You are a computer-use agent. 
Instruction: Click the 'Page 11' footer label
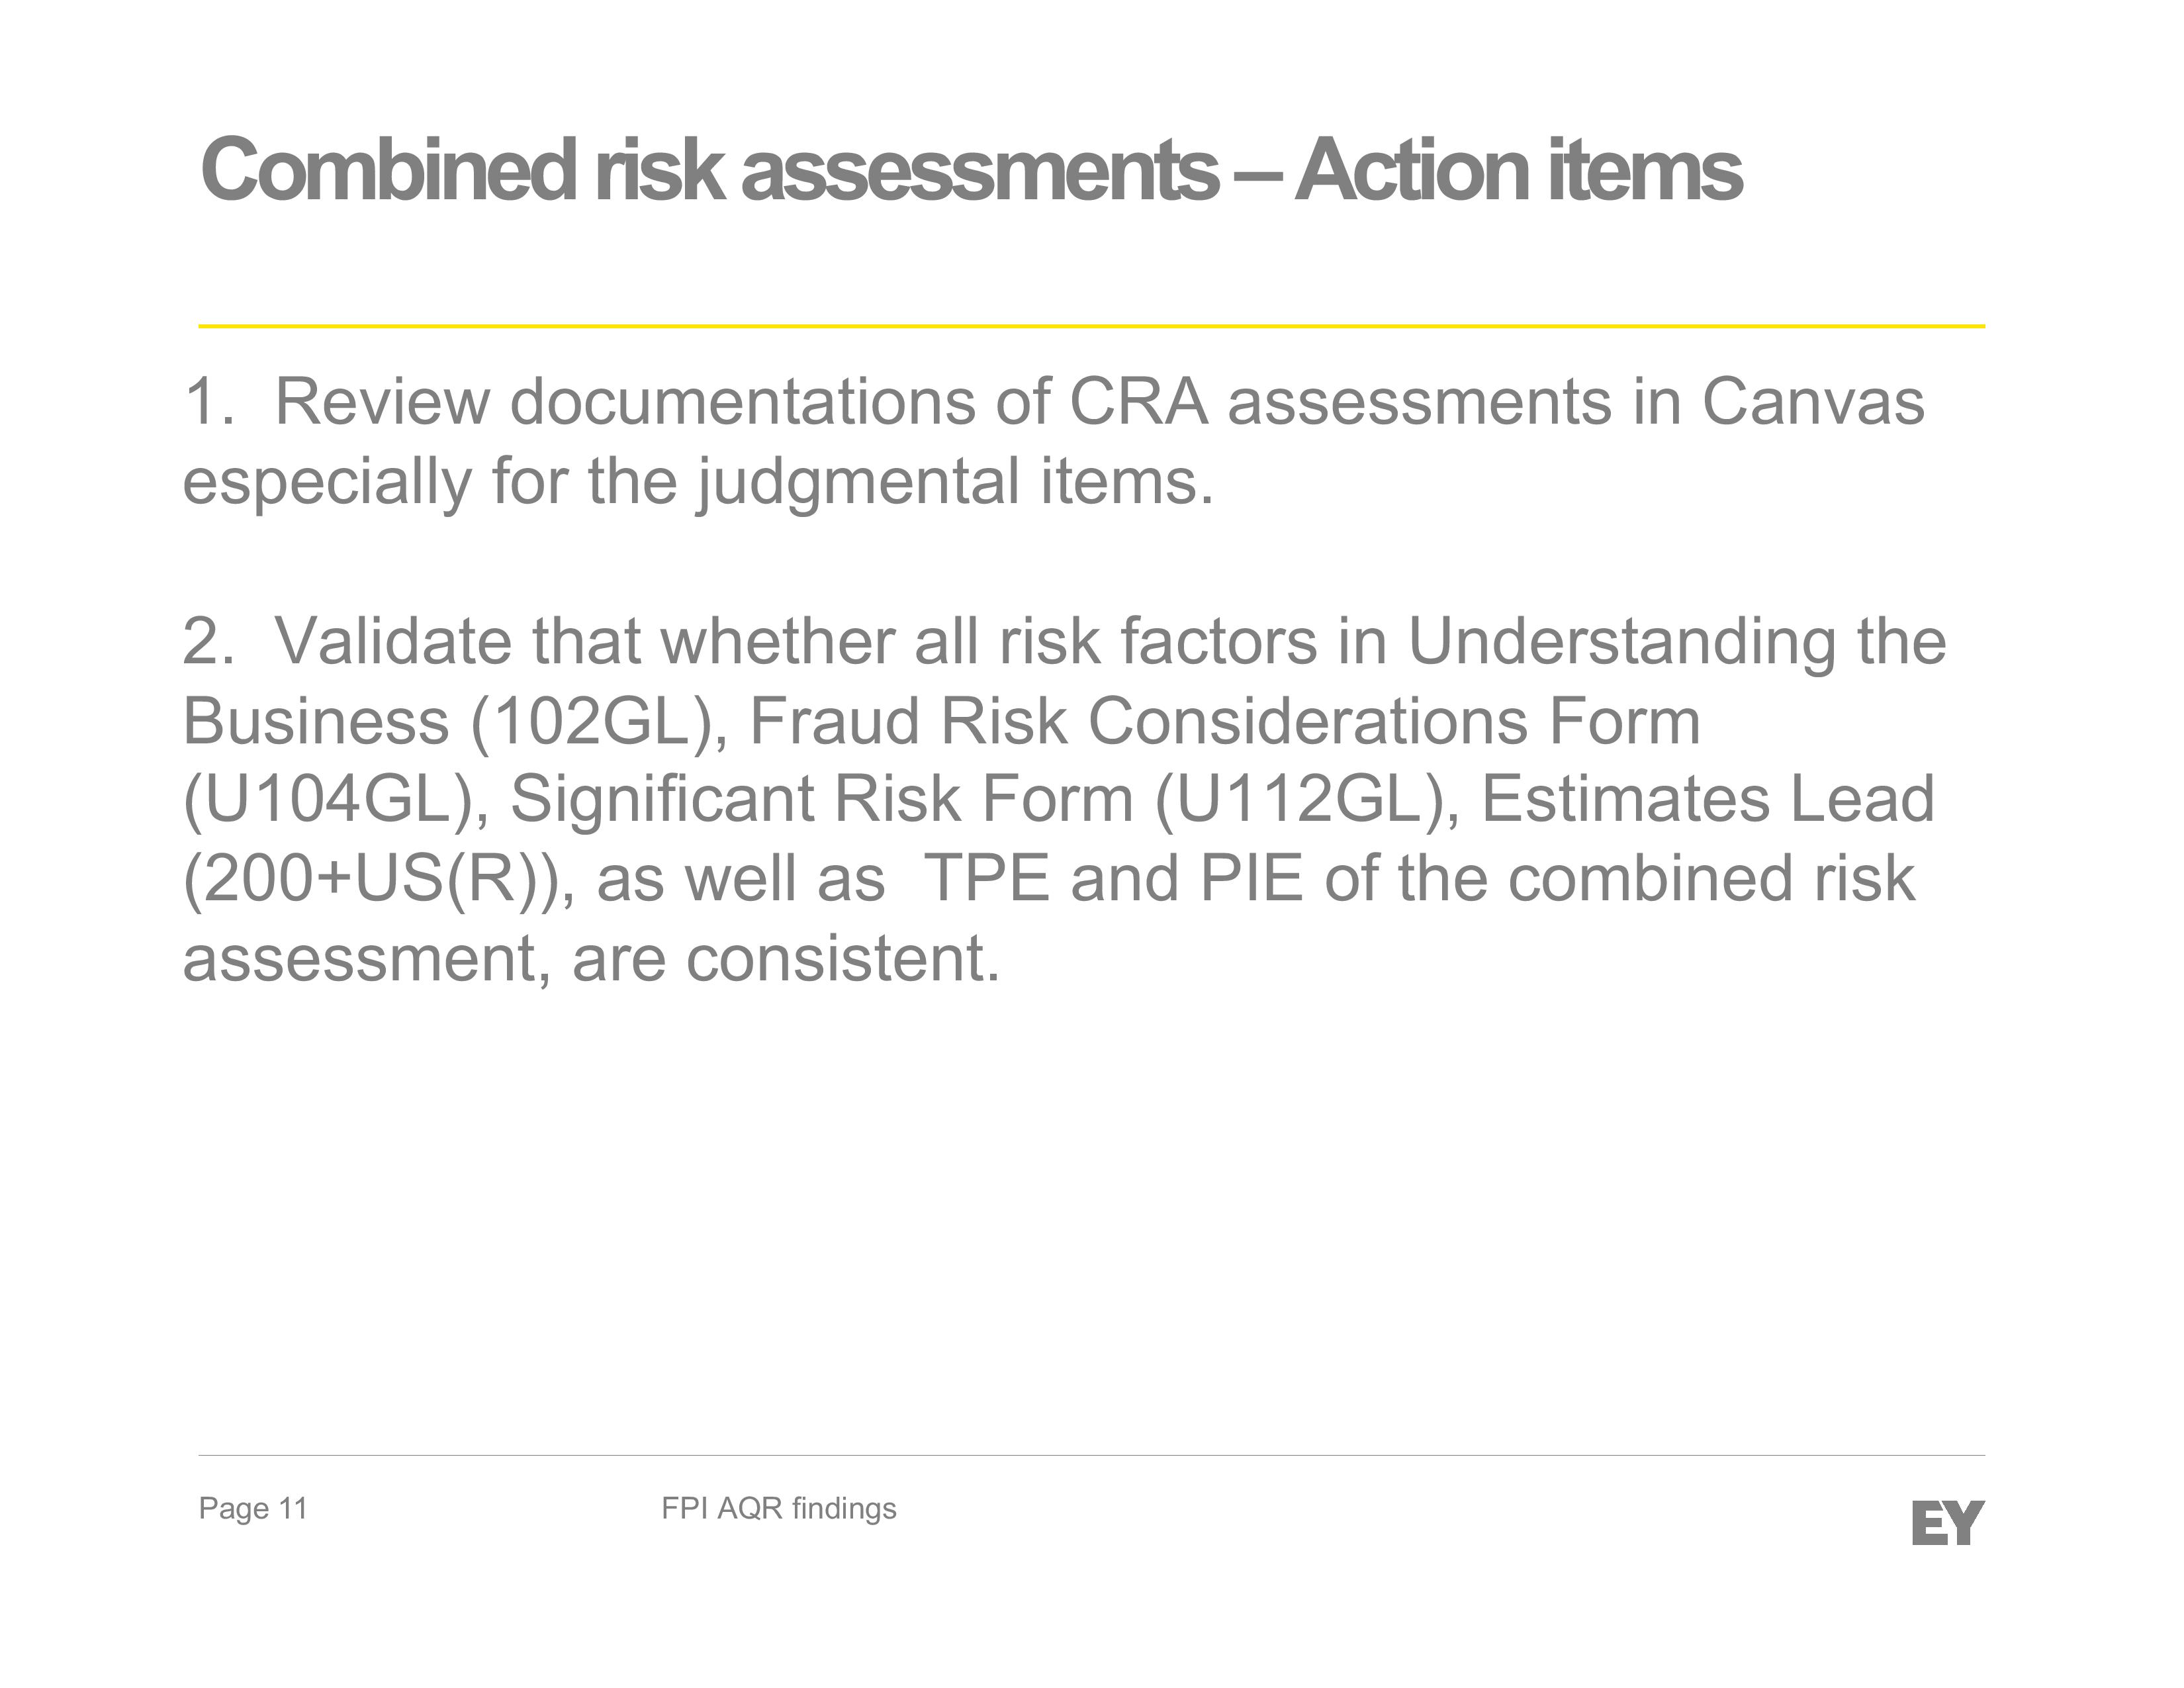253,1508
